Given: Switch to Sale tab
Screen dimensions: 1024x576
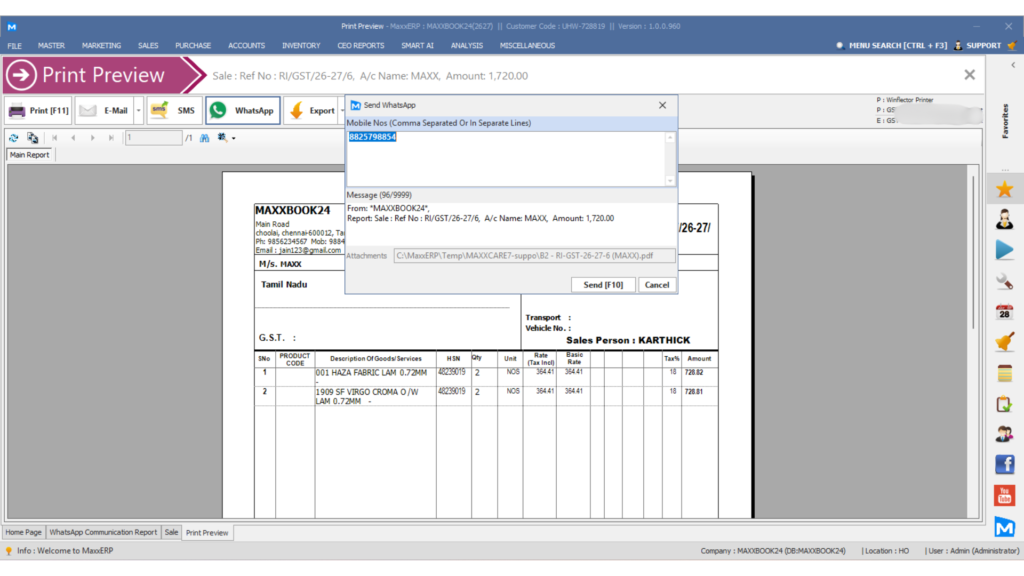Looking at the screenshot, I should 171,532.
